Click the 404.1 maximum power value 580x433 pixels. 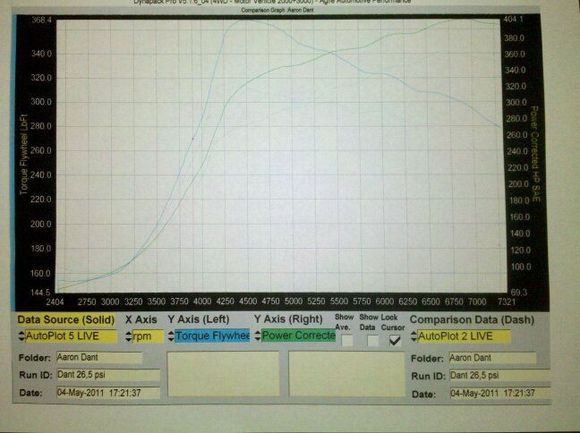pos(513,19)
